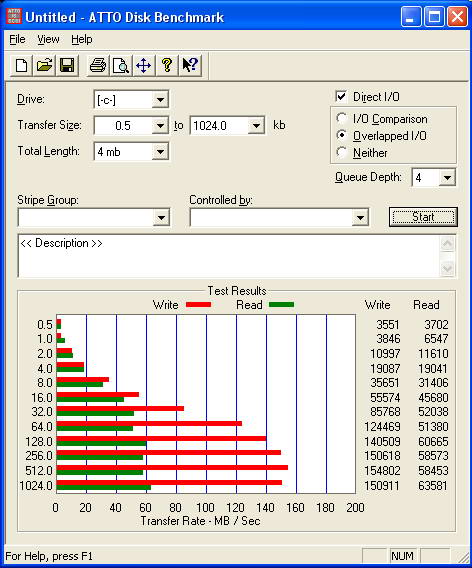Click the Description scrollbar down arrow
This screenshot has height=568, width=472.
(447, 269)
